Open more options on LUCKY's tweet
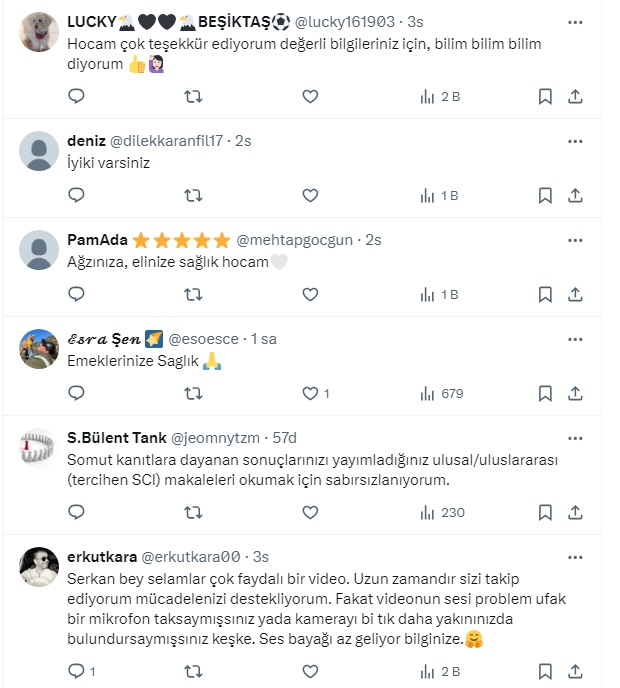620x688 pixels. tap(575, 22)
